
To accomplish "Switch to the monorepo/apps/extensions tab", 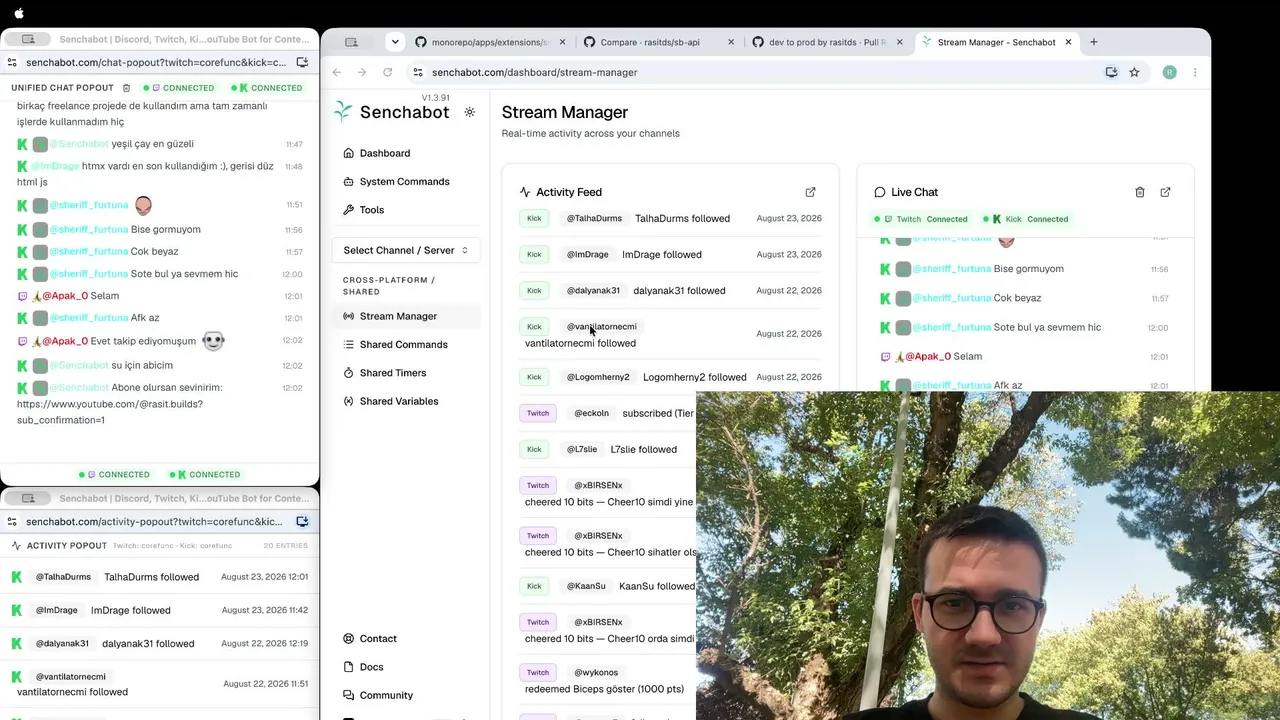I will (x=490, y=42).
